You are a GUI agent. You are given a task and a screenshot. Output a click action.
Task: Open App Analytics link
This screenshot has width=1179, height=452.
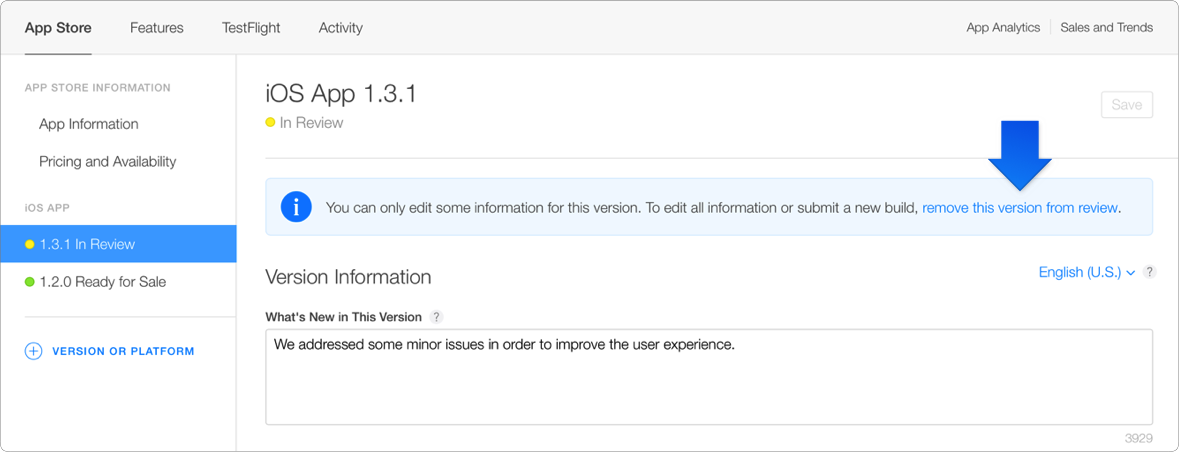[x=1003, y=27]
